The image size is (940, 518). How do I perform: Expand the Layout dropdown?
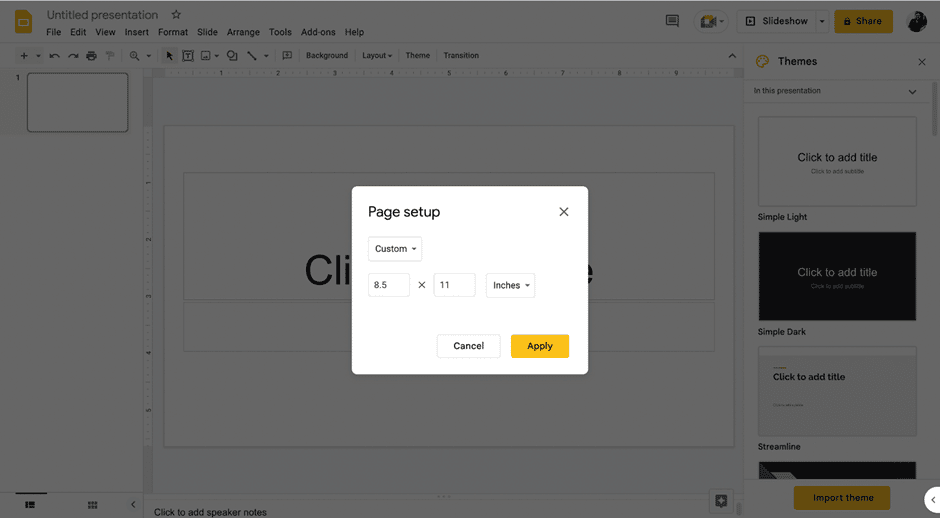coord(377,56)
